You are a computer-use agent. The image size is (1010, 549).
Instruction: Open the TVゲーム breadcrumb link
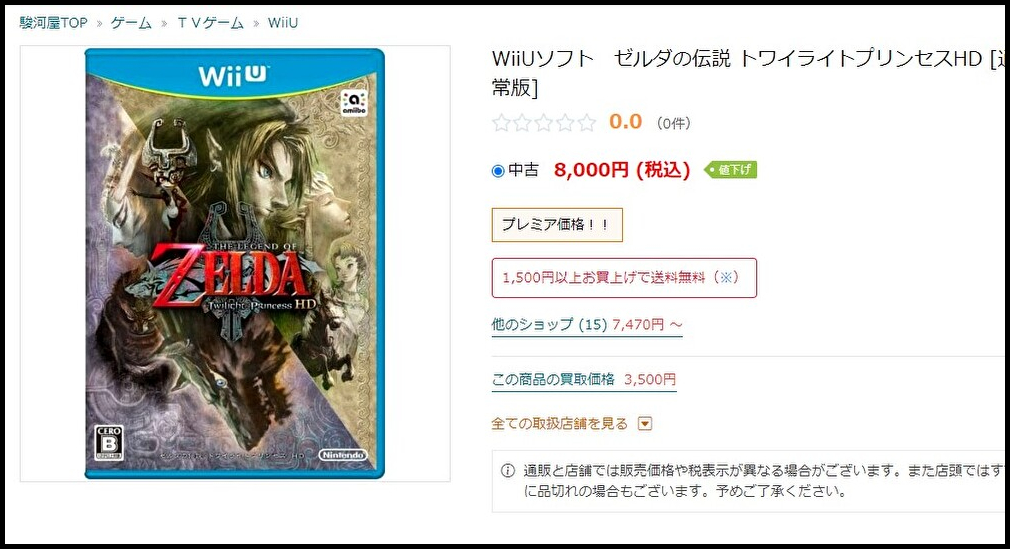coord(211,23)
